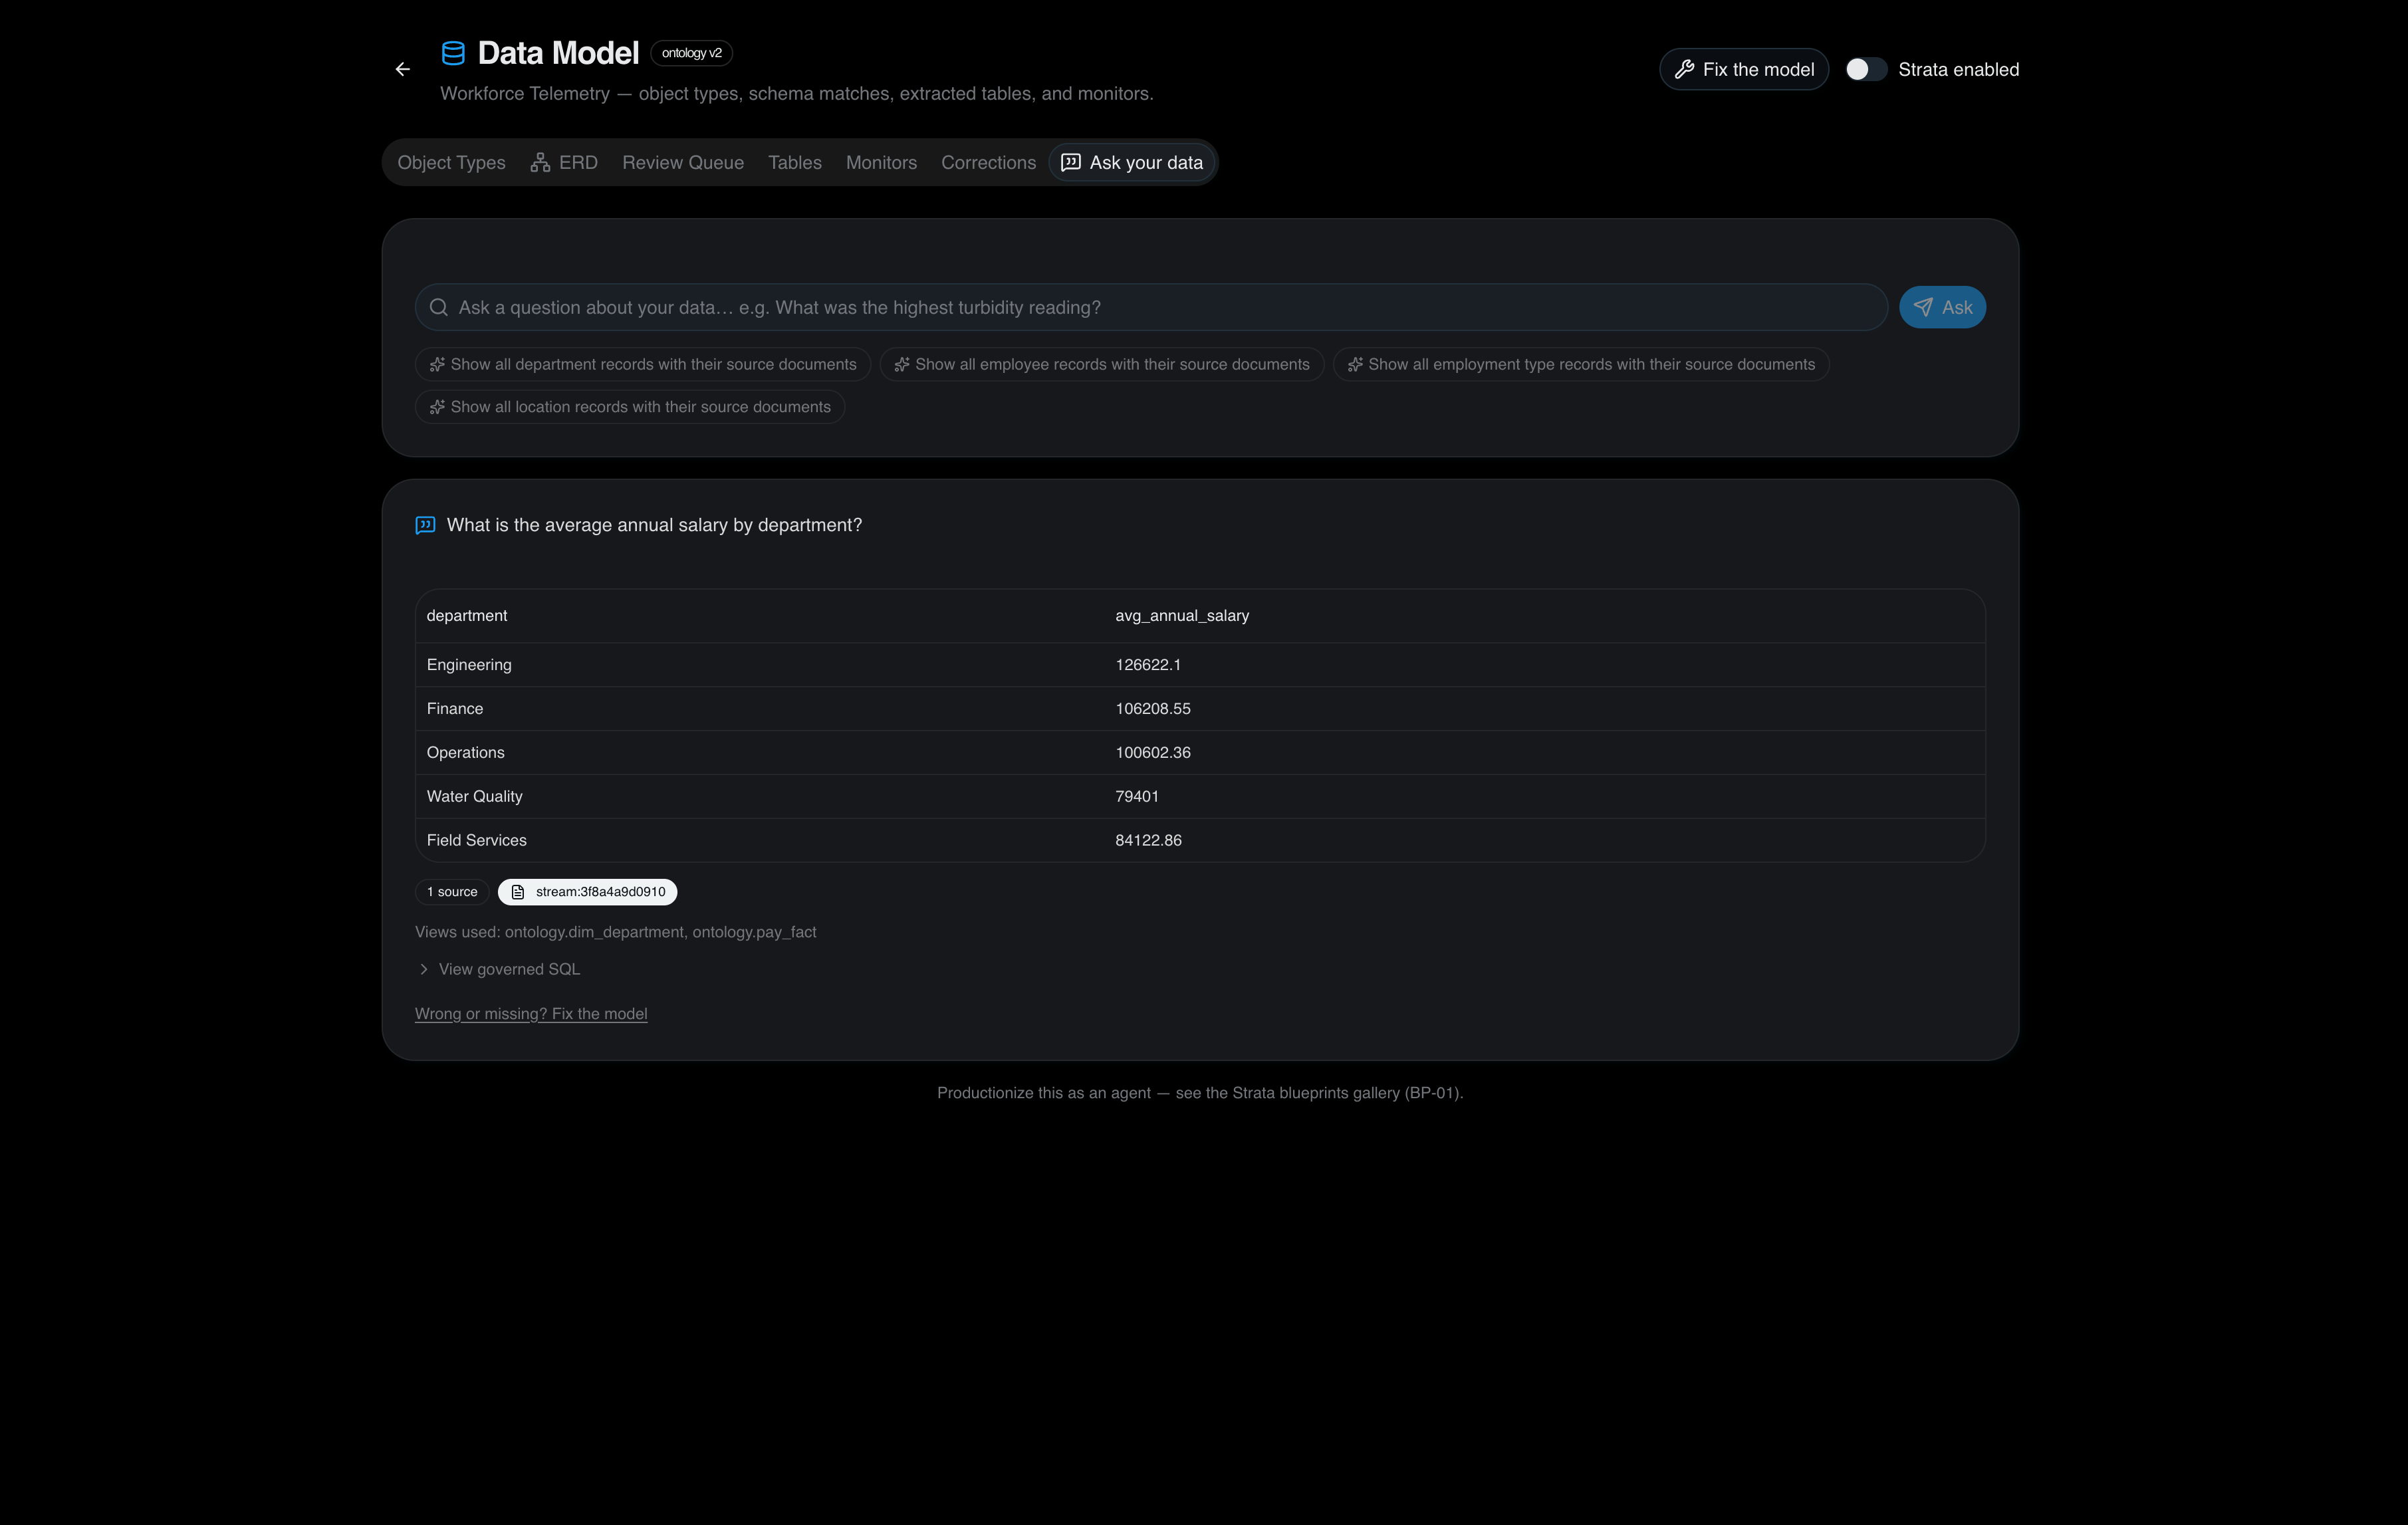Viewport: 2408px width, 1525px height.
Task: Click the ERD diagram icon
Action: (x=540, y=162)
